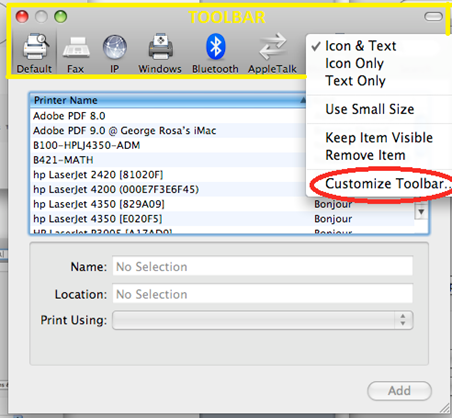Select Text Only in context menu
This screenshot has height=418, width=452.
pyautogui.click(x=355, y=81)
